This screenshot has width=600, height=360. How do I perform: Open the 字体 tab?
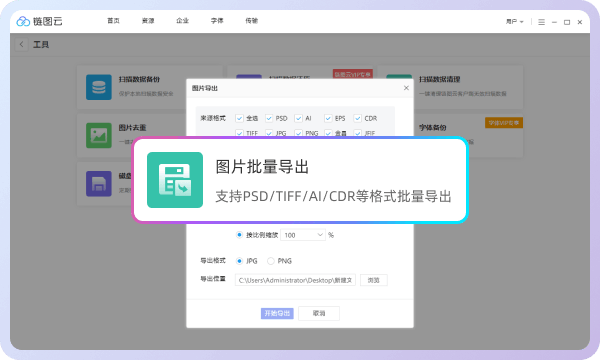pyautogui.click(x=217, y=21)
